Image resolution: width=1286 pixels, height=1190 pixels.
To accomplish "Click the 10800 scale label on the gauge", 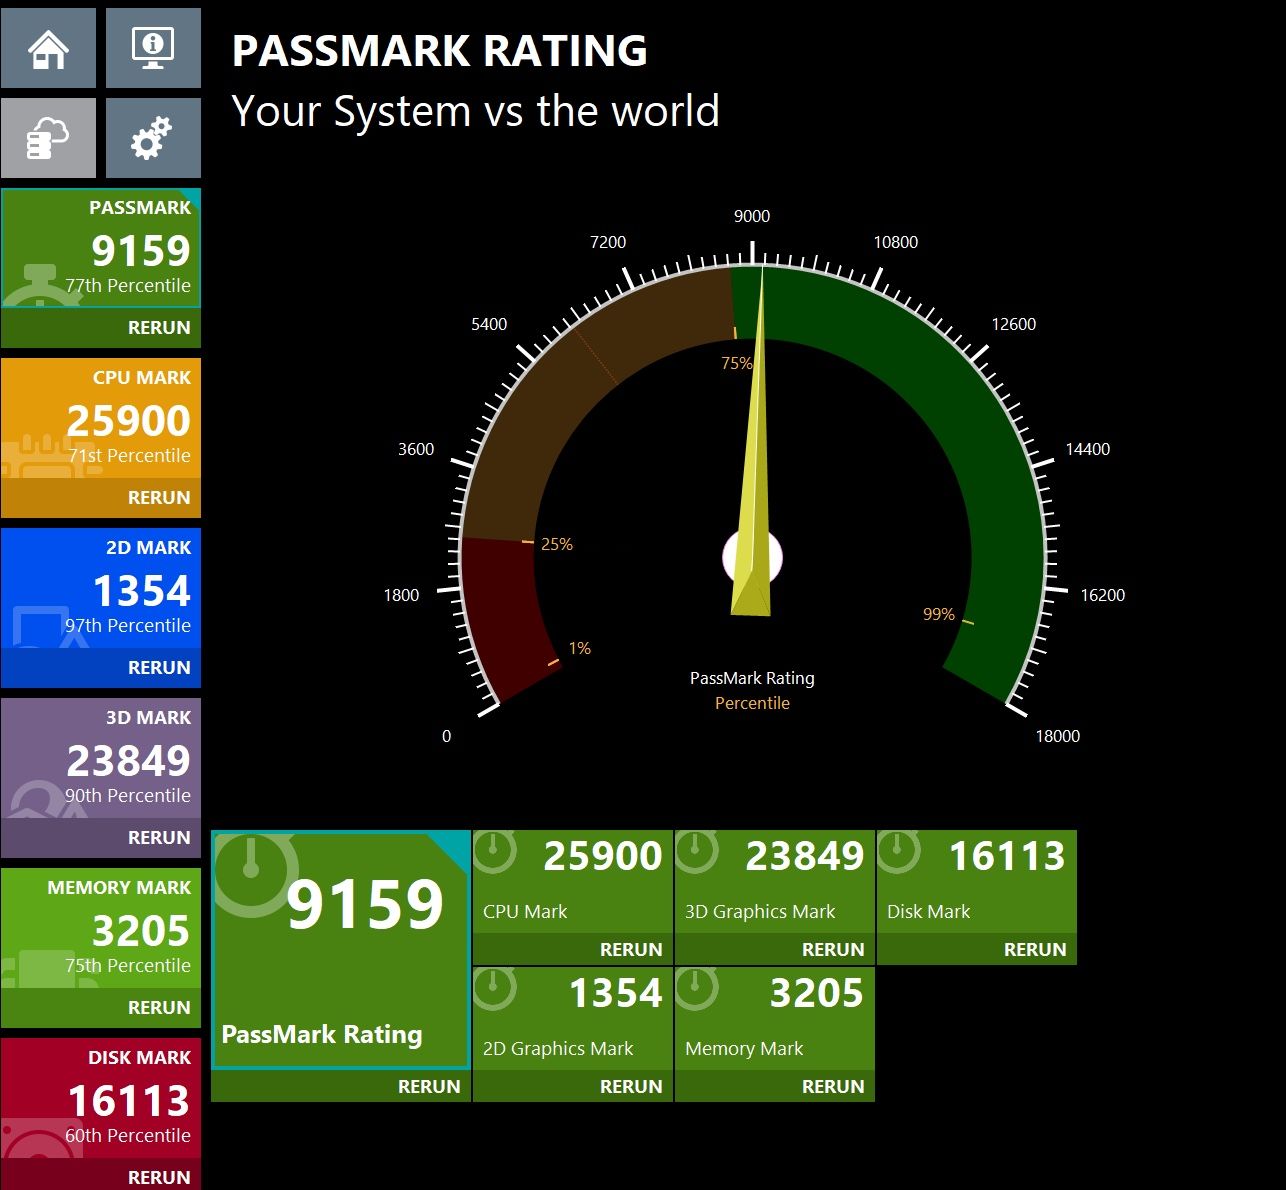I will (x=896, y=242).
